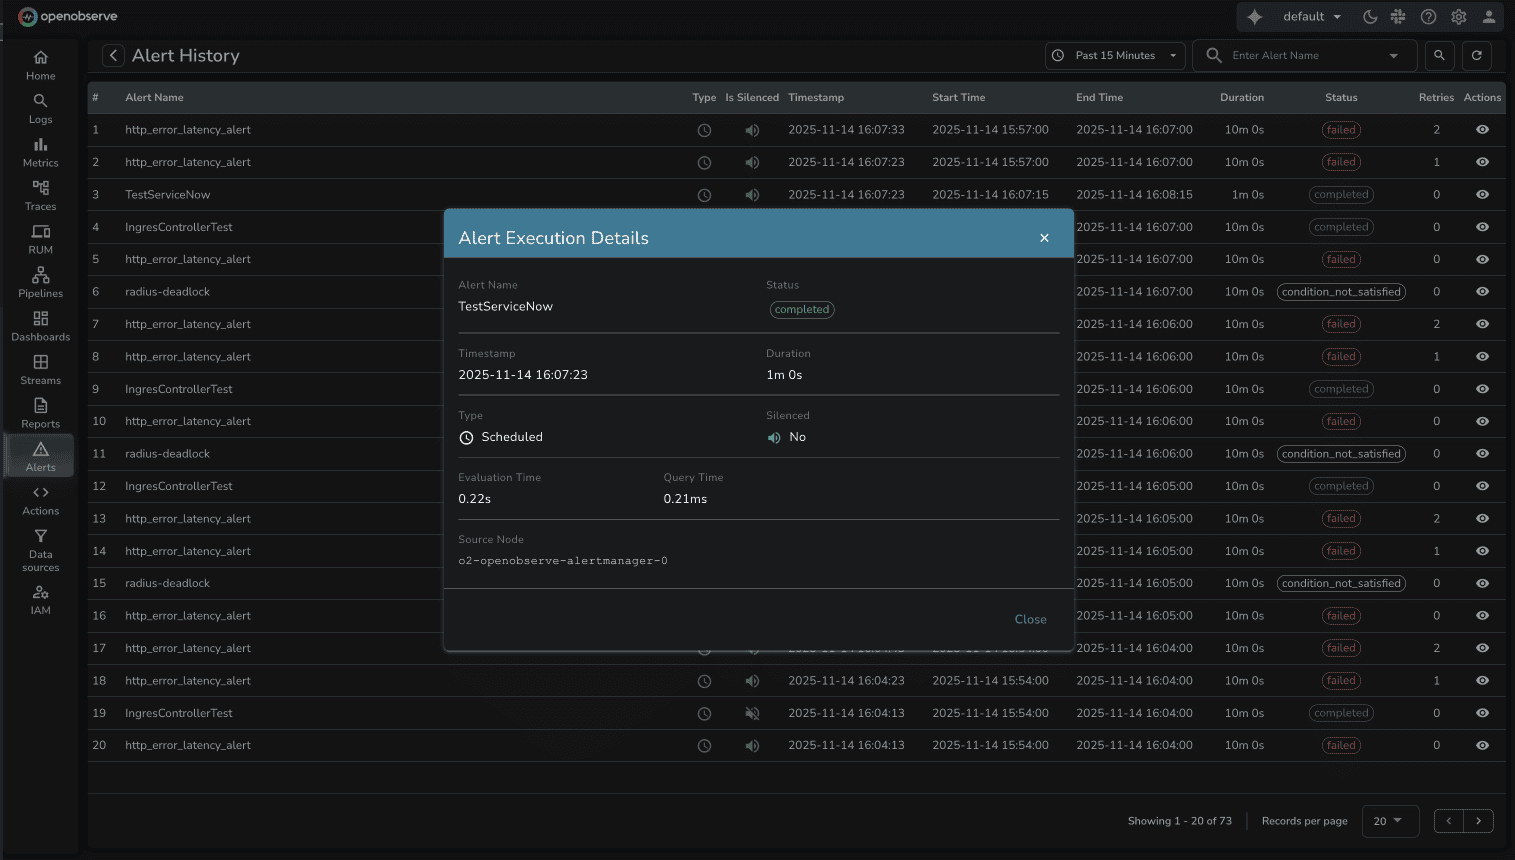Refresh the alert history list

pyautogui.click(x=1477, y=55)
